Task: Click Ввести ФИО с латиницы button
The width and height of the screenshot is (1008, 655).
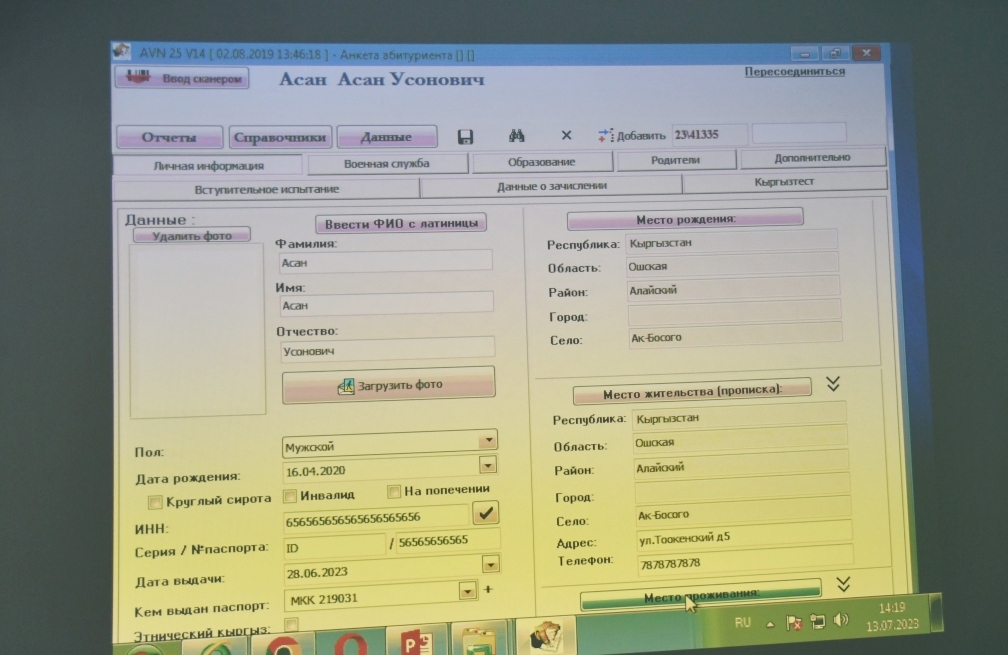Action: point(401,224)
